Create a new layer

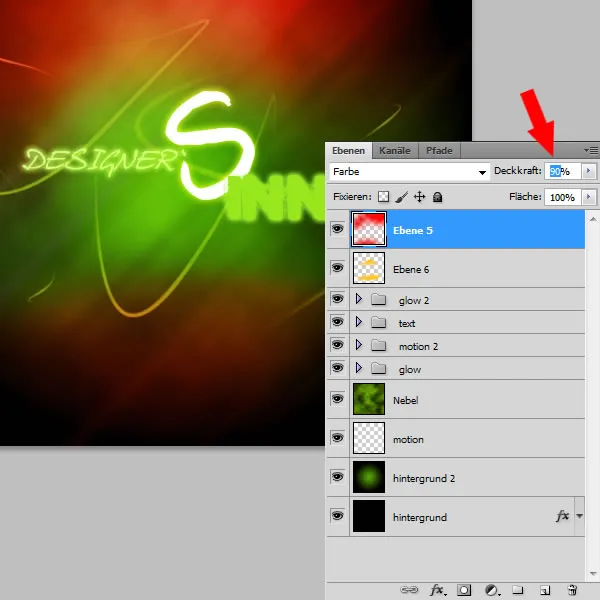[545, 590]
